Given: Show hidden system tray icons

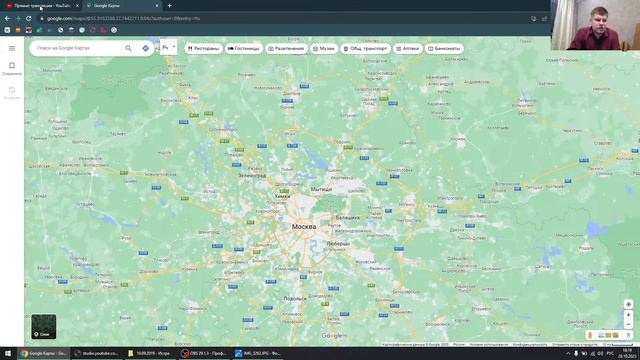Looking at the screenshot, I should click(x=568, y=353).
